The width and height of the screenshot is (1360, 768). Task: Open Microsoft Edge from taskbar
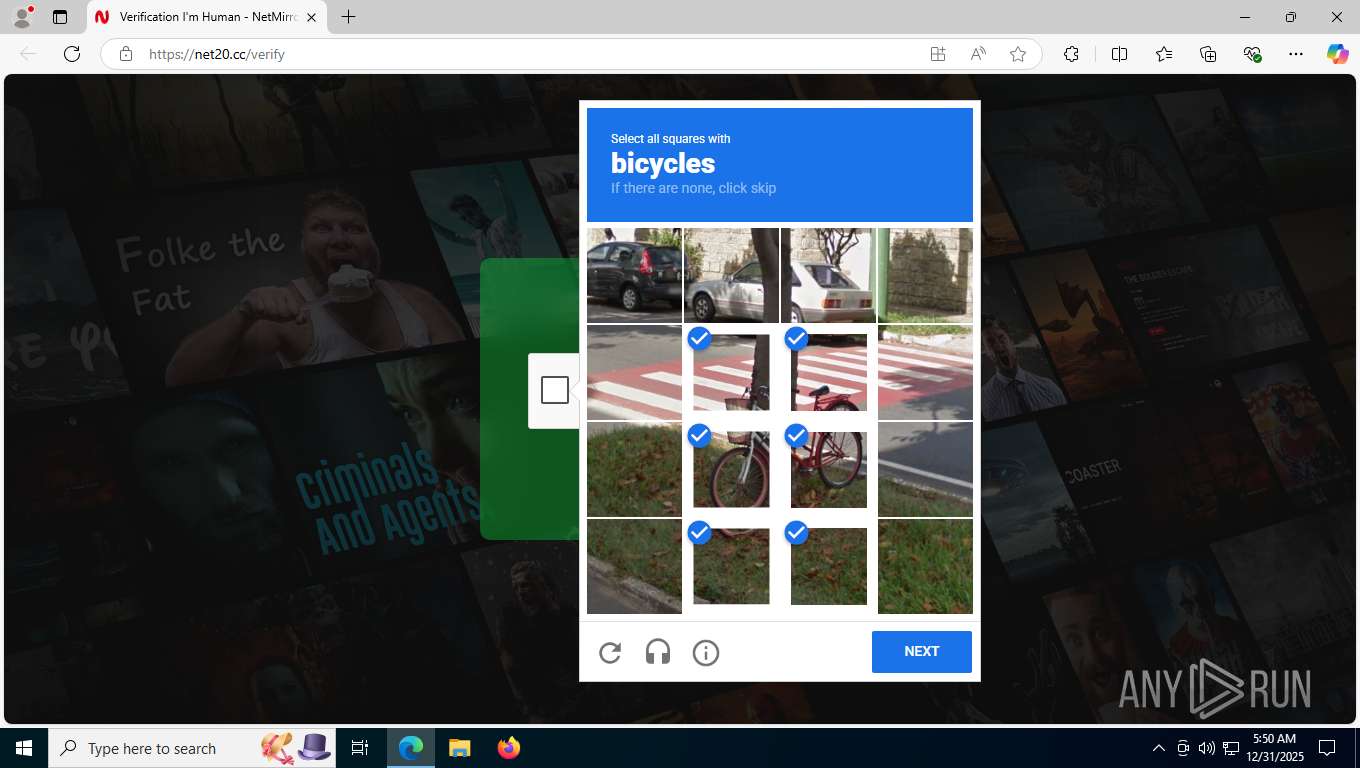411,748
